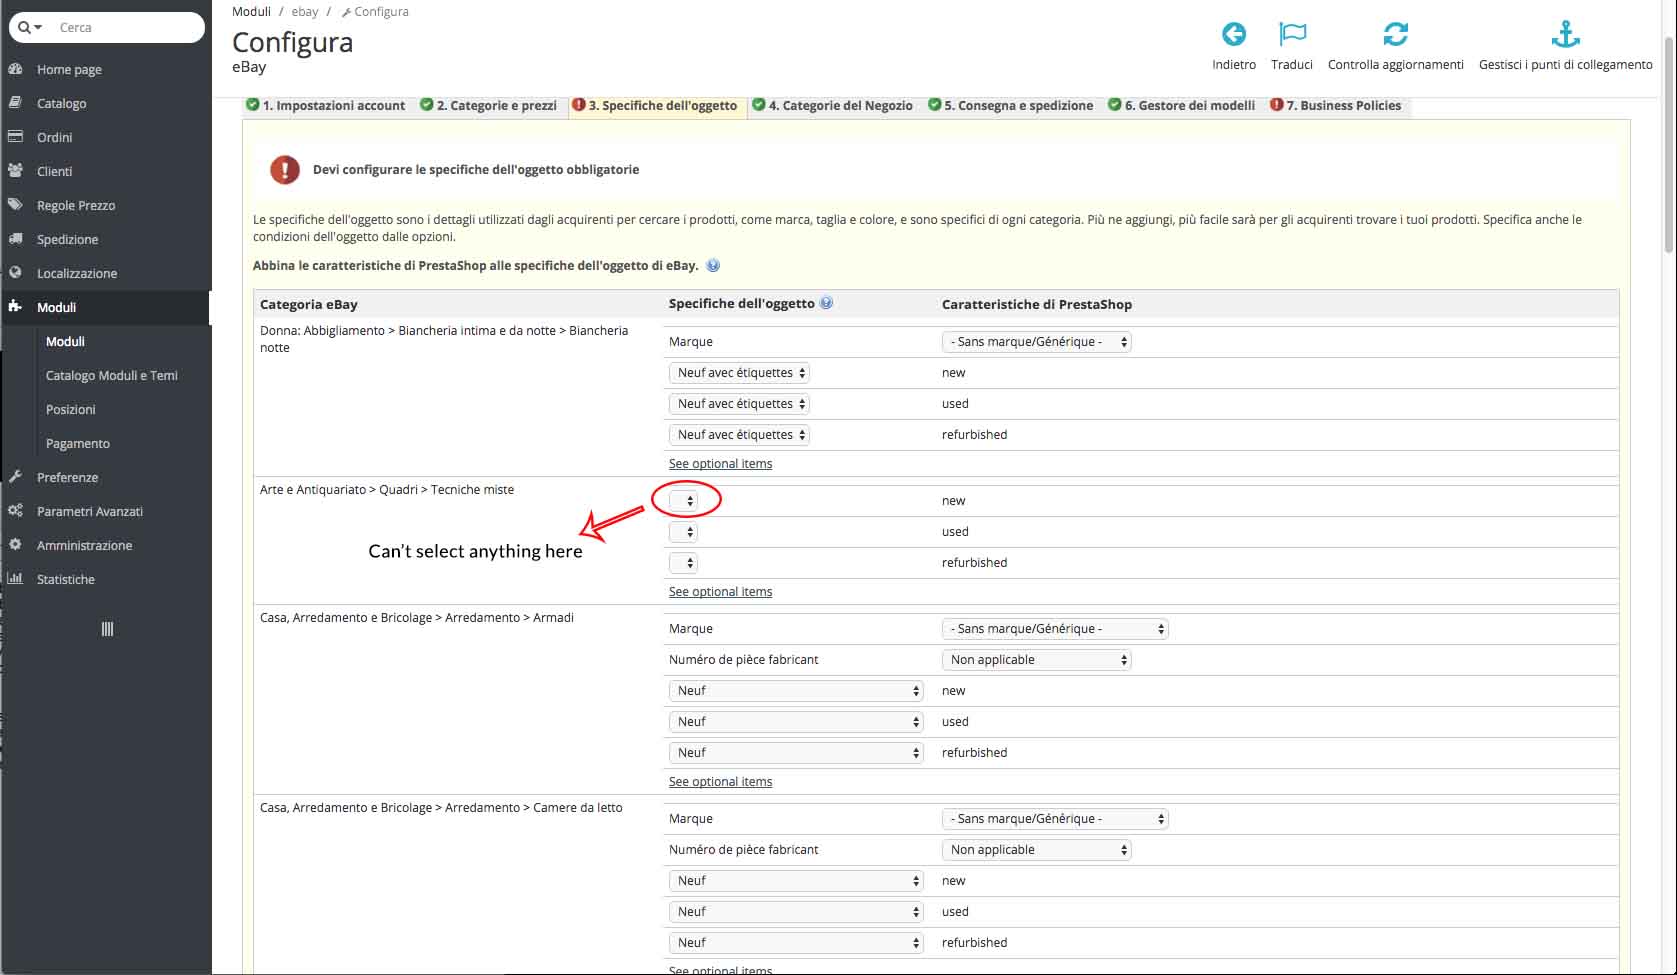Viewport: 1677px width, 975px height.
Task: Go to tab 5. Consegna e spedizione
Action: pyautogui.click(x=1011, y=106)
